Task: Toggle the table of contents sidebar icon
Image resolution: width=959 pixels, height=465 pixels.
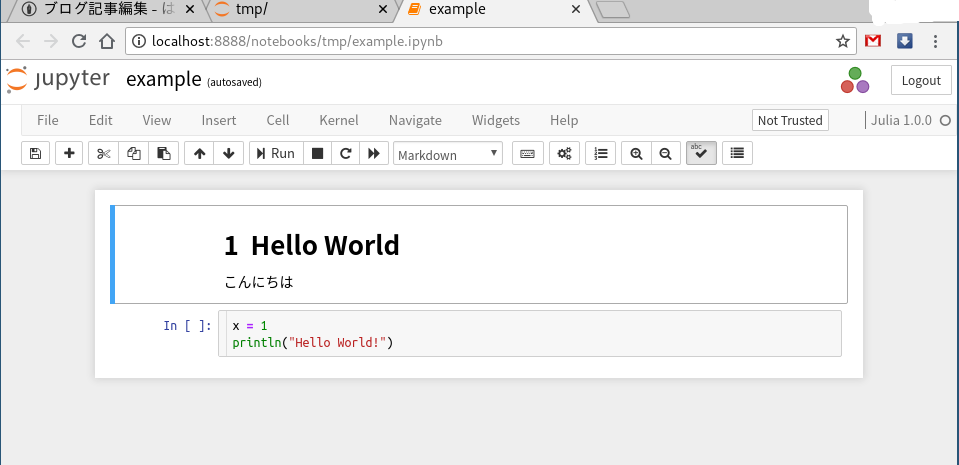Action: (738, 154)
